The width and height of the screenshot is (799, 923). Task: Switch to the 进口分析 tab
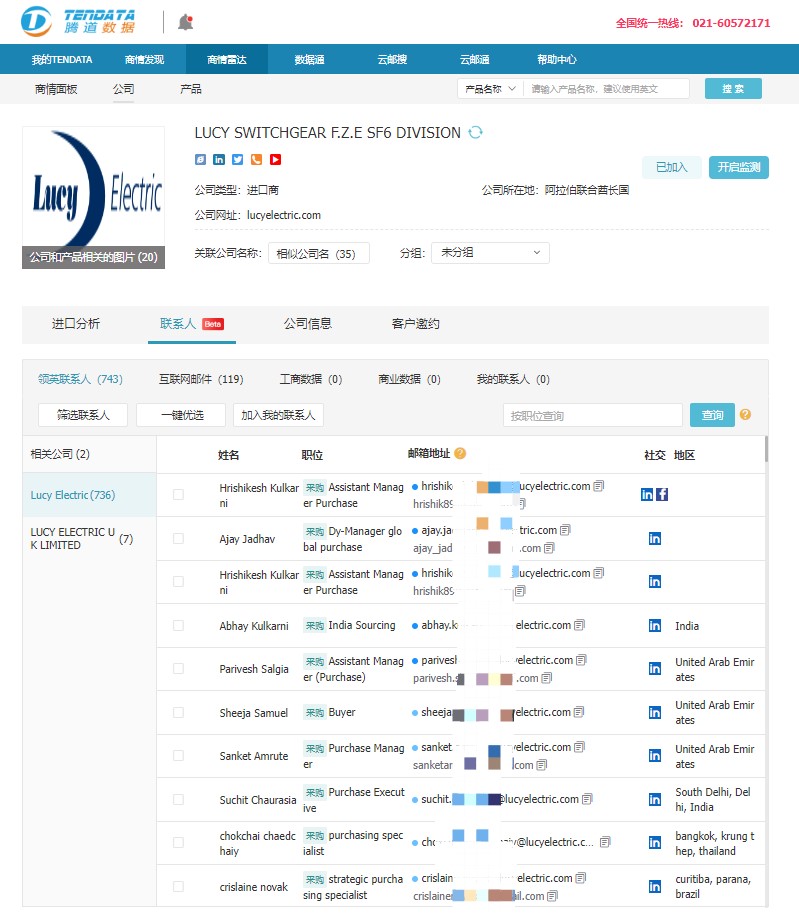(x=76, y=324)
